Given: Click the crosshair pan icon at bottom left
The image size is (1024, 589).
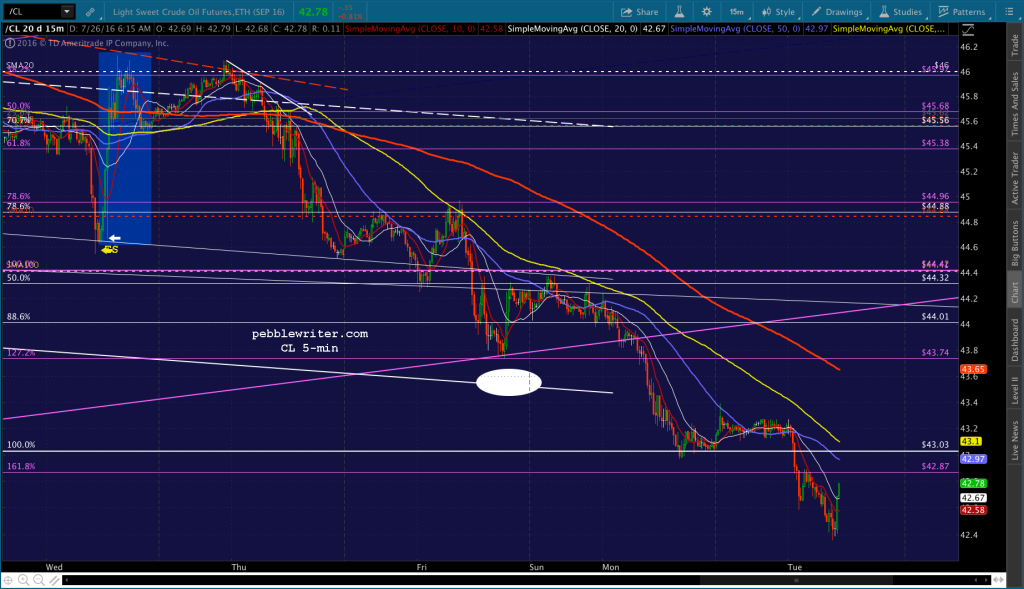Looking at the screenshot, I should [8, 580].
